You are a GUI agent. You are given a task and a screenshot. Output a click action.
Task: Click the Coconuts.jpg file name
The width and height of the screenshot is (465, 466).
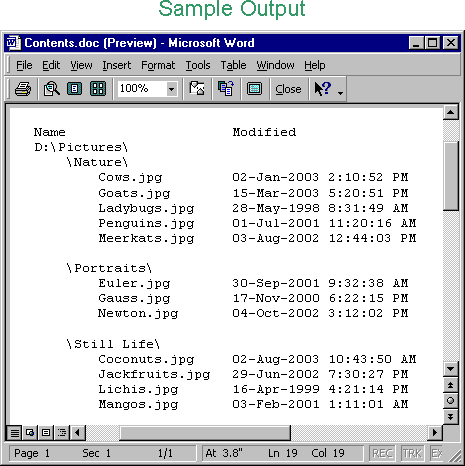coord(146,359)
